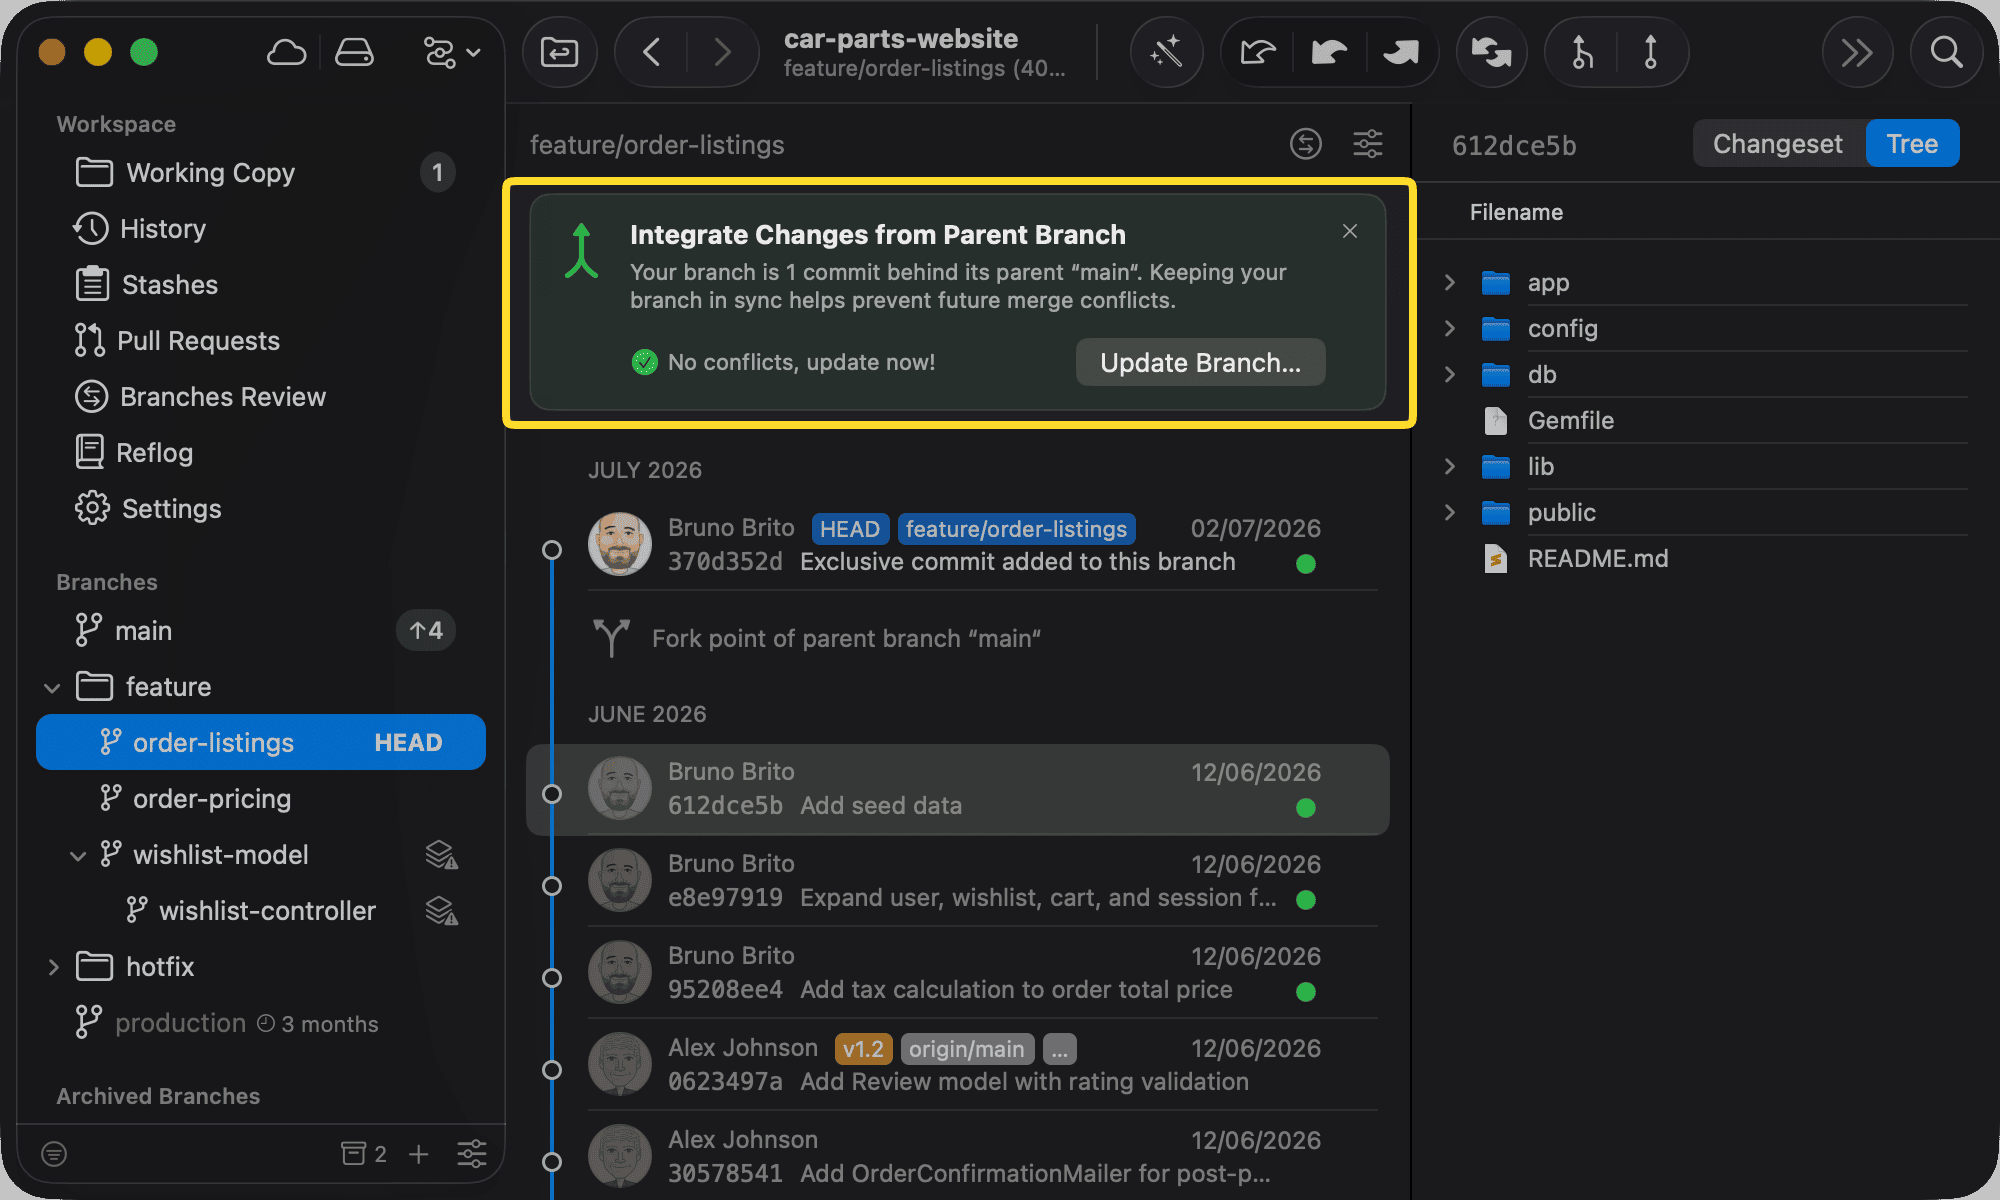This screenshot has height=1200, width=2000.
Task: Open history view options sliders icon
Action: pyautogui.click(x=1368, y=144)
